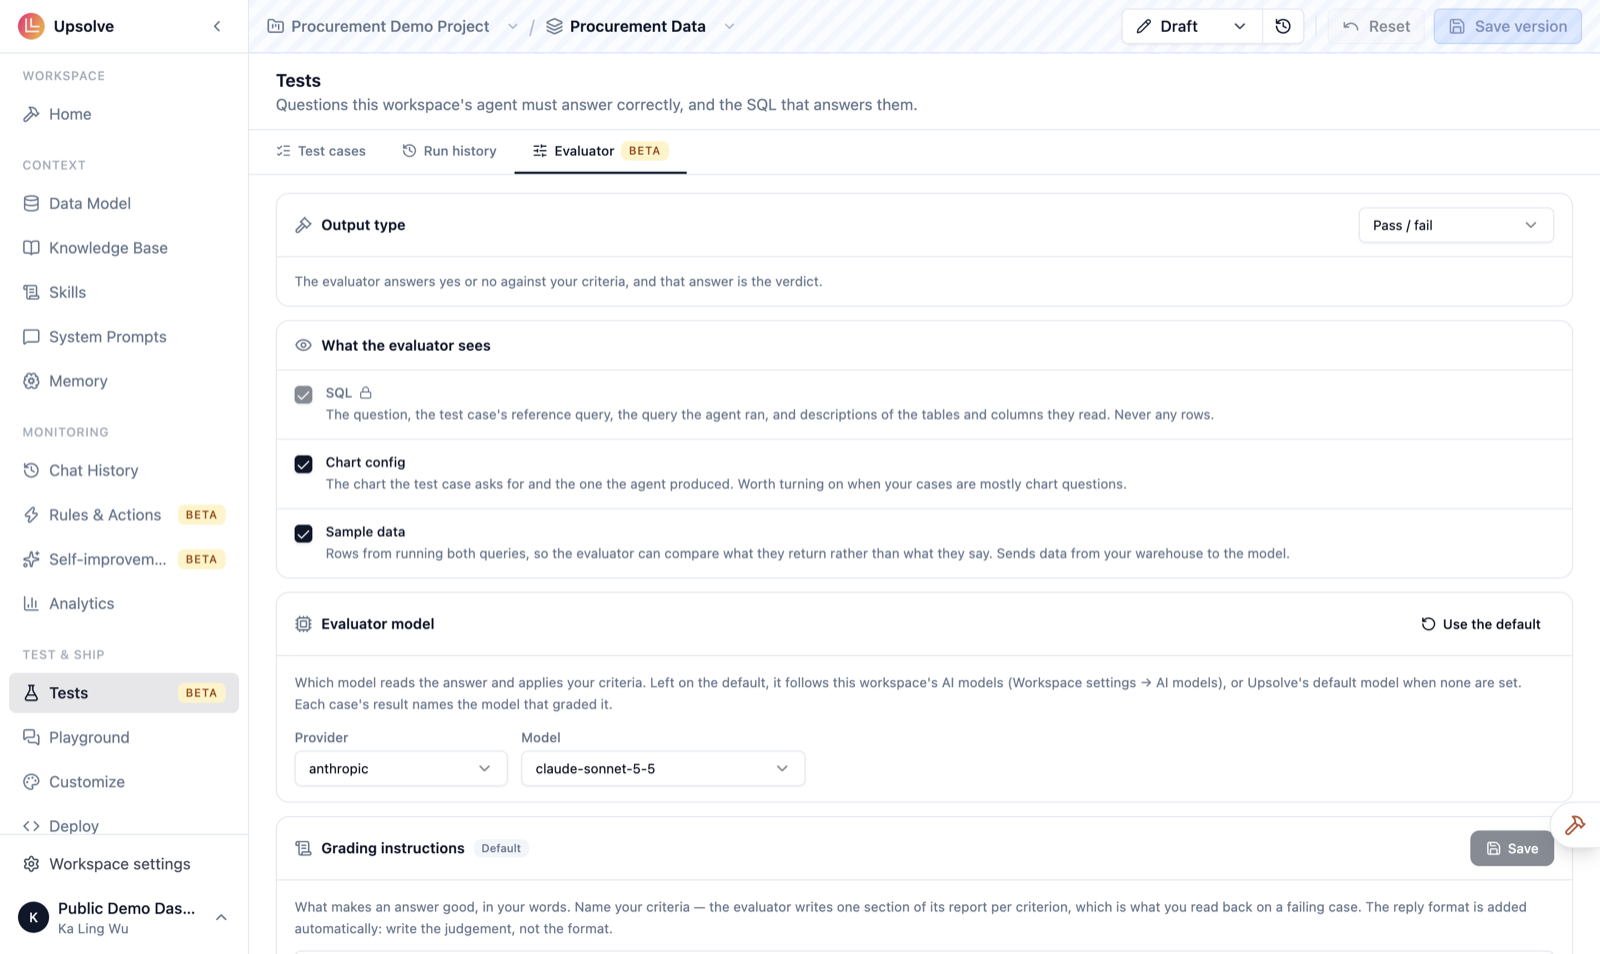Click the Save version button
The height and width of the screenshot is (954, 1600).
[1507, 26]
